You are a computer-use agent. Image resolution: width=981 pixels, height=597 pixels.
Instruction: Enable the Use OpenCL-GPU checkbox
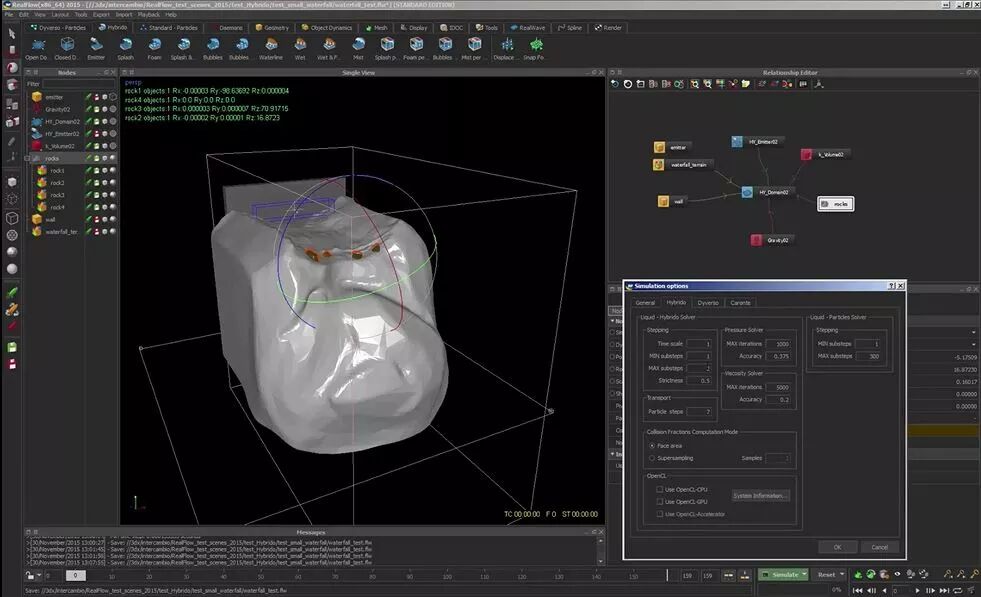(x=659, y=502)
